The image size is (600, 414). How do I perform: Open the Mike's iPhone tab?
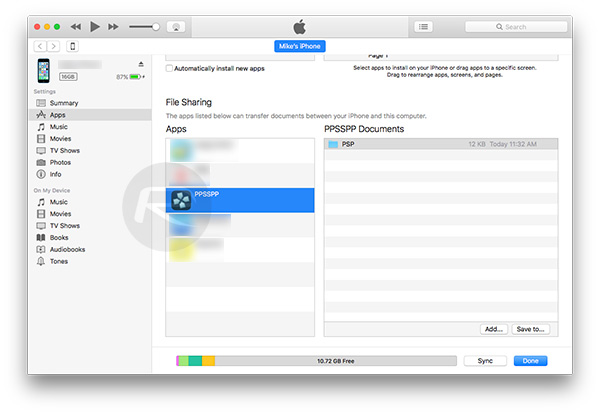click(x=300, y=46)
